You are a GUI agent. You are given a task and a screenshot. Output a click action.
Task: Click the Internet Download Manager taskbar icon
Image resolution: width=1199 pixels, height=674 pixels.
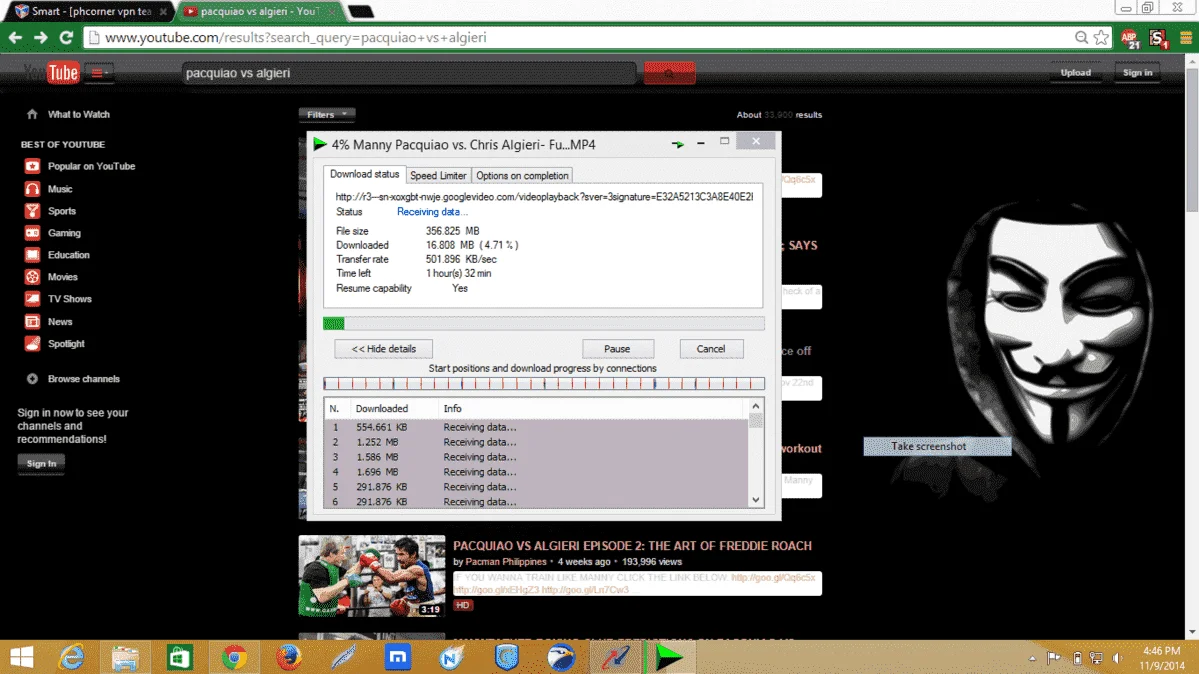click(670, 657)
